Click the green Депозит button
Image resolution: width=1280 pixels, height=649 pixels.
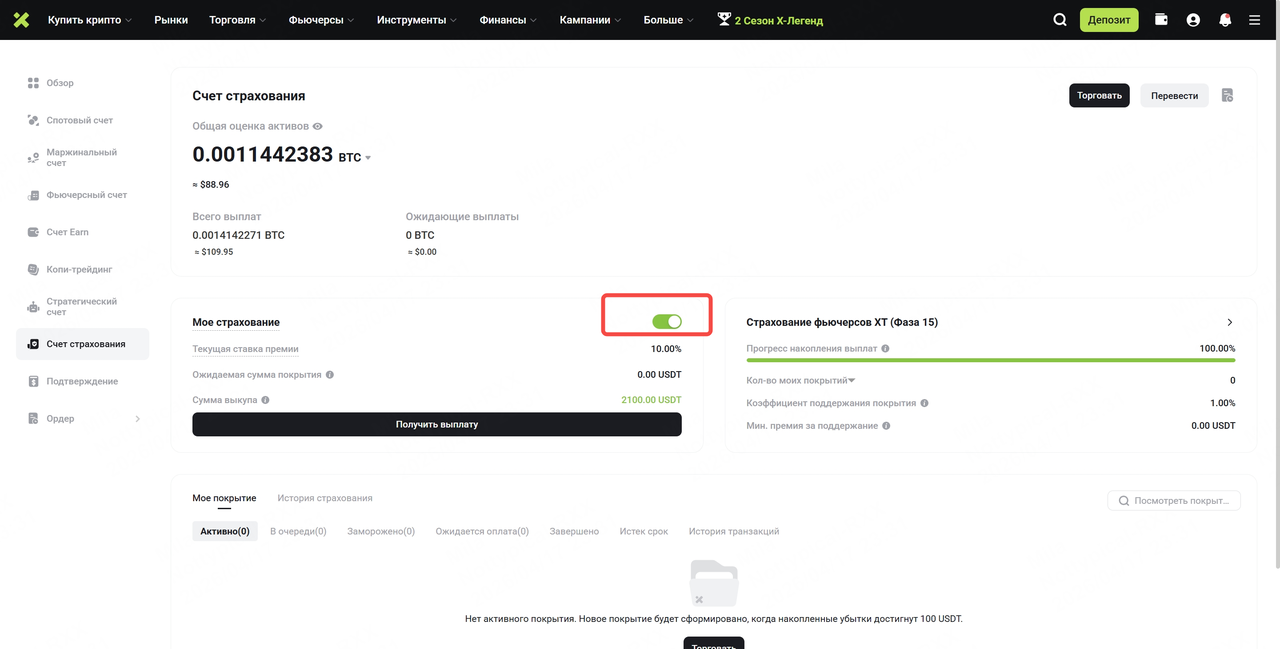coord(1109,20)
